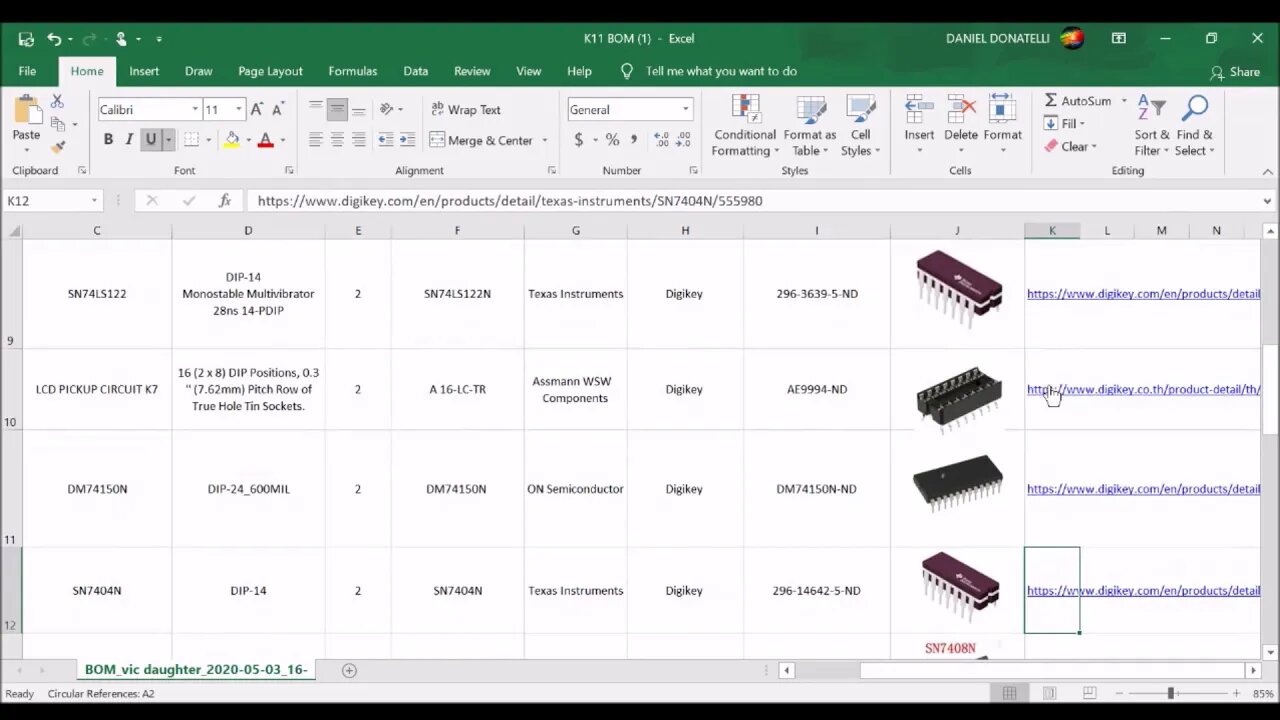Click the Clear eraser icon

pyautogui.click(x=1051, y=146)
